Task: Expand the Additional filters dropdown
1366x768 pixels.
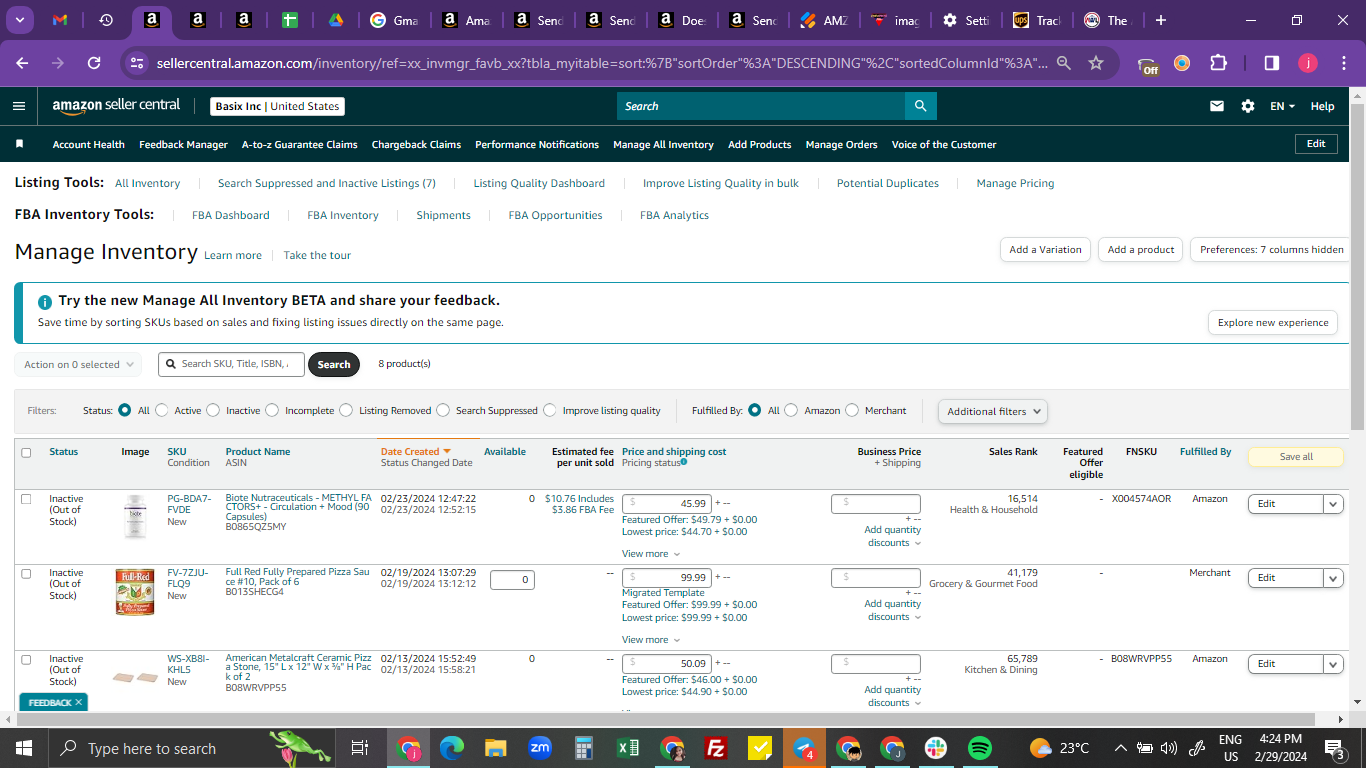Action: pyautogui.click(x=992, y=411)
